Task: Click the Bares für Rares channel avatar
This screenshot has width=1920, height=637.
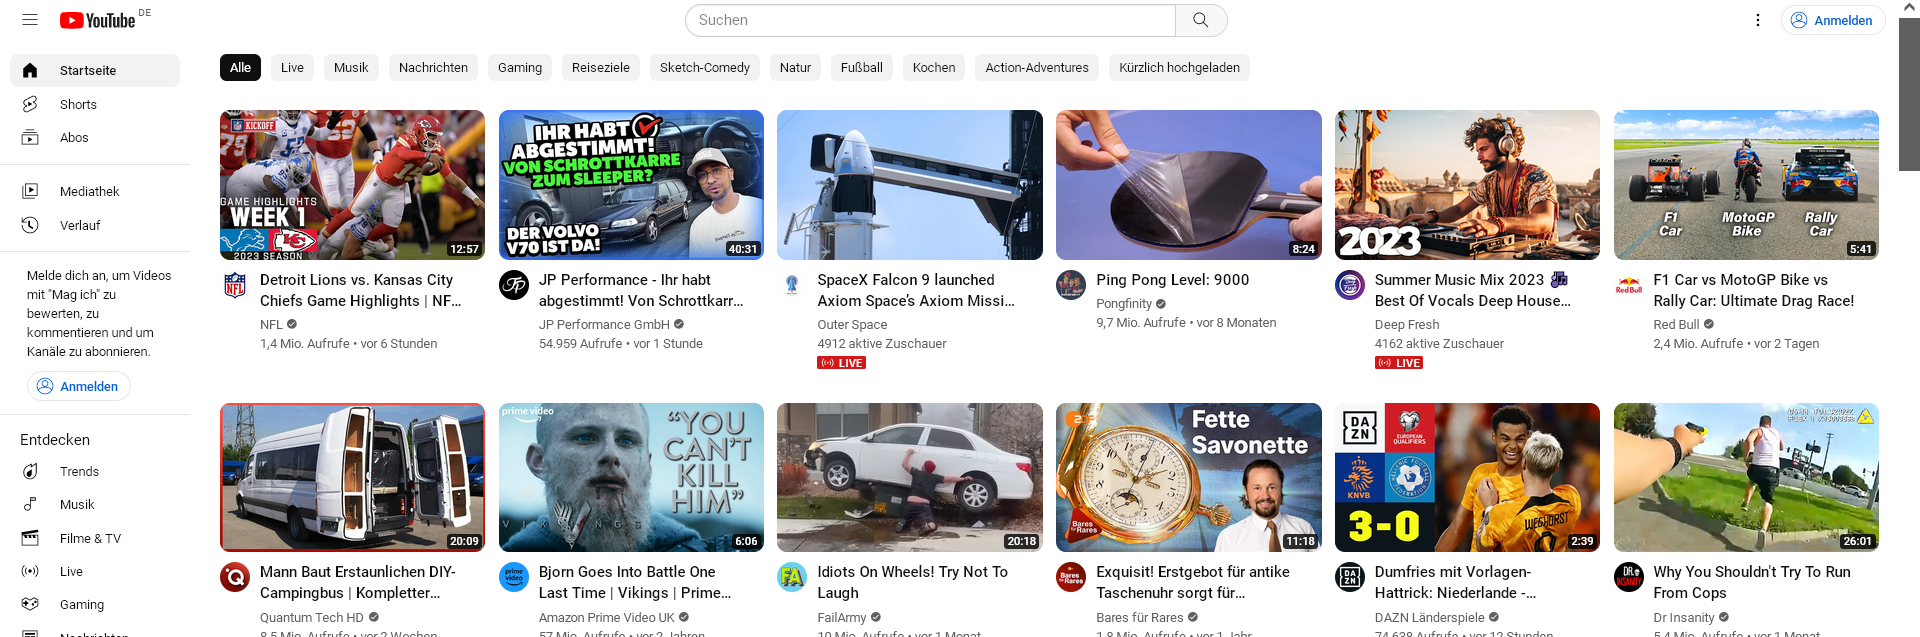Action: point(1071,577)
